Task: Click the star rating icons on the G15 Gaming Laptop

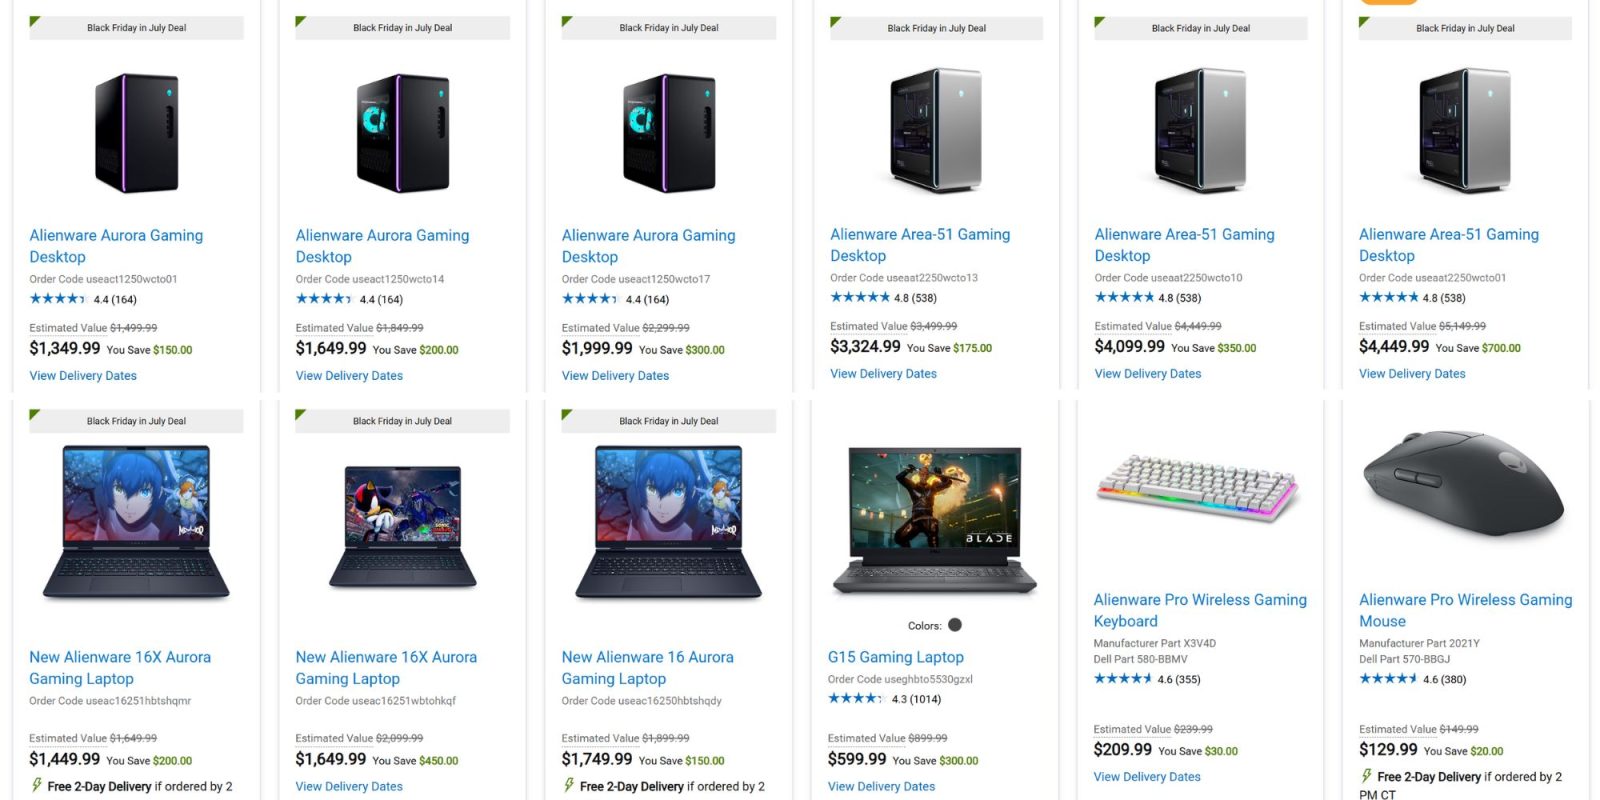Action: pyautogui.click(x=856, y=699)
